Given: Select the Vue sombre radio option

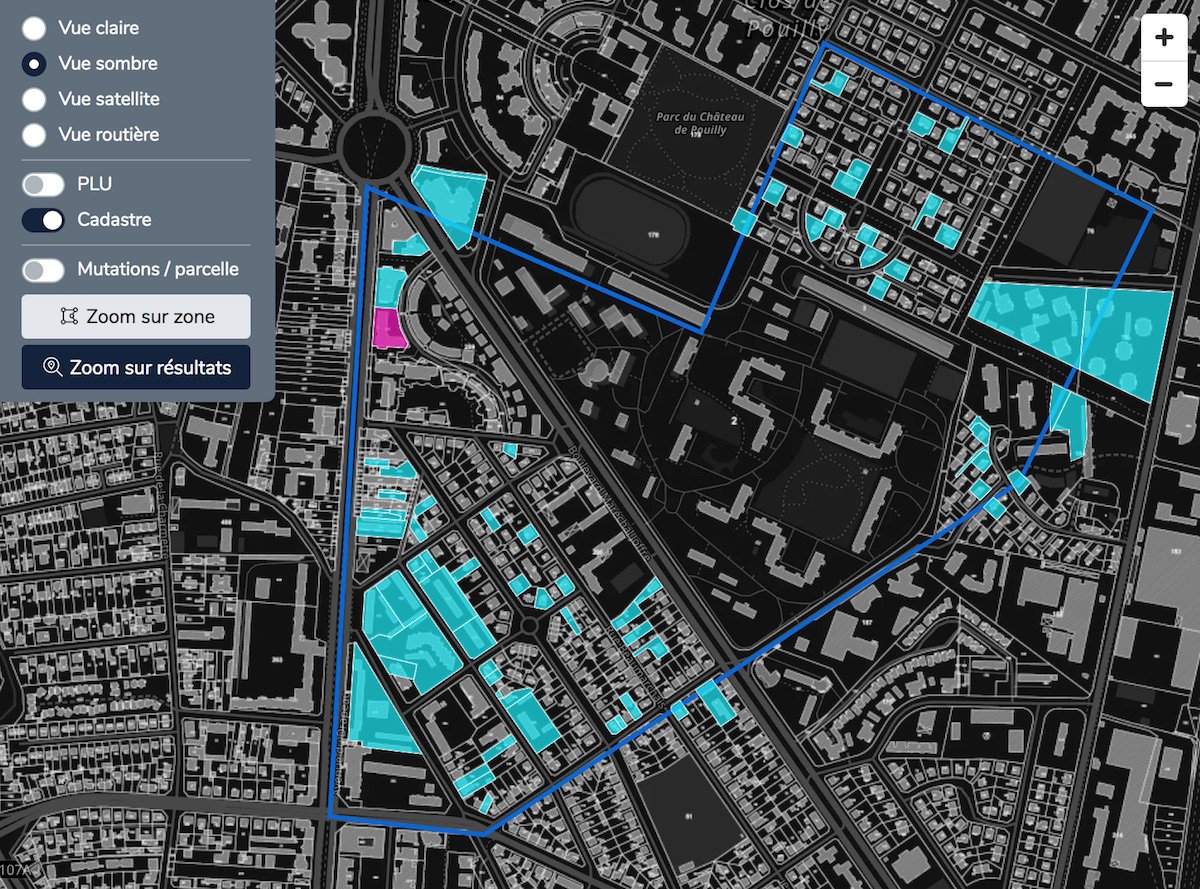Looking at the screenshot, I should tap(34, 64).
